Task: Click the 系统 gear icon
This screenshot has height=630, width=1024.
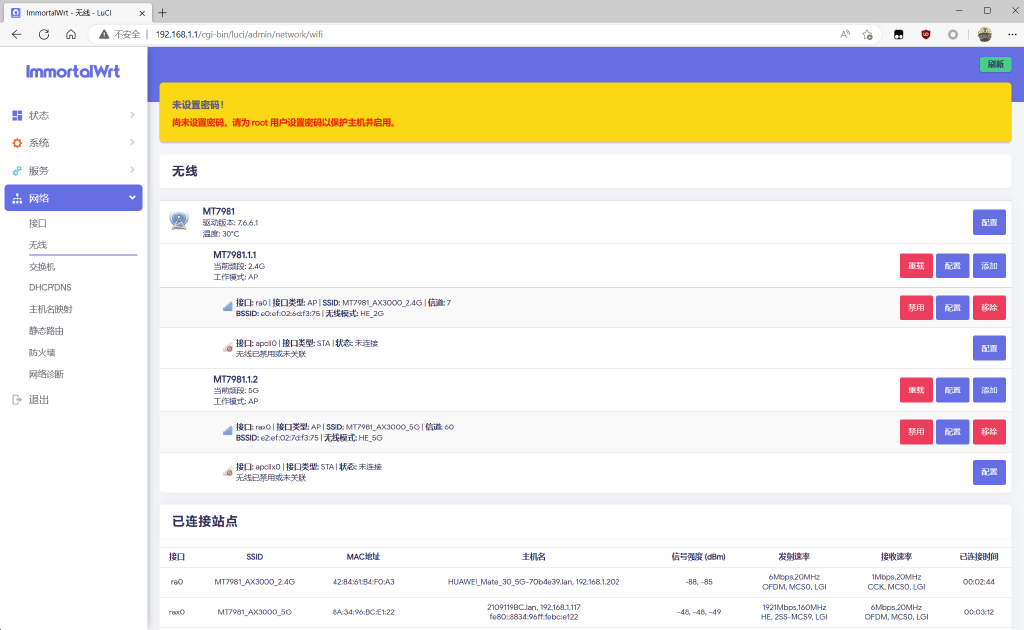Action: 16,142
